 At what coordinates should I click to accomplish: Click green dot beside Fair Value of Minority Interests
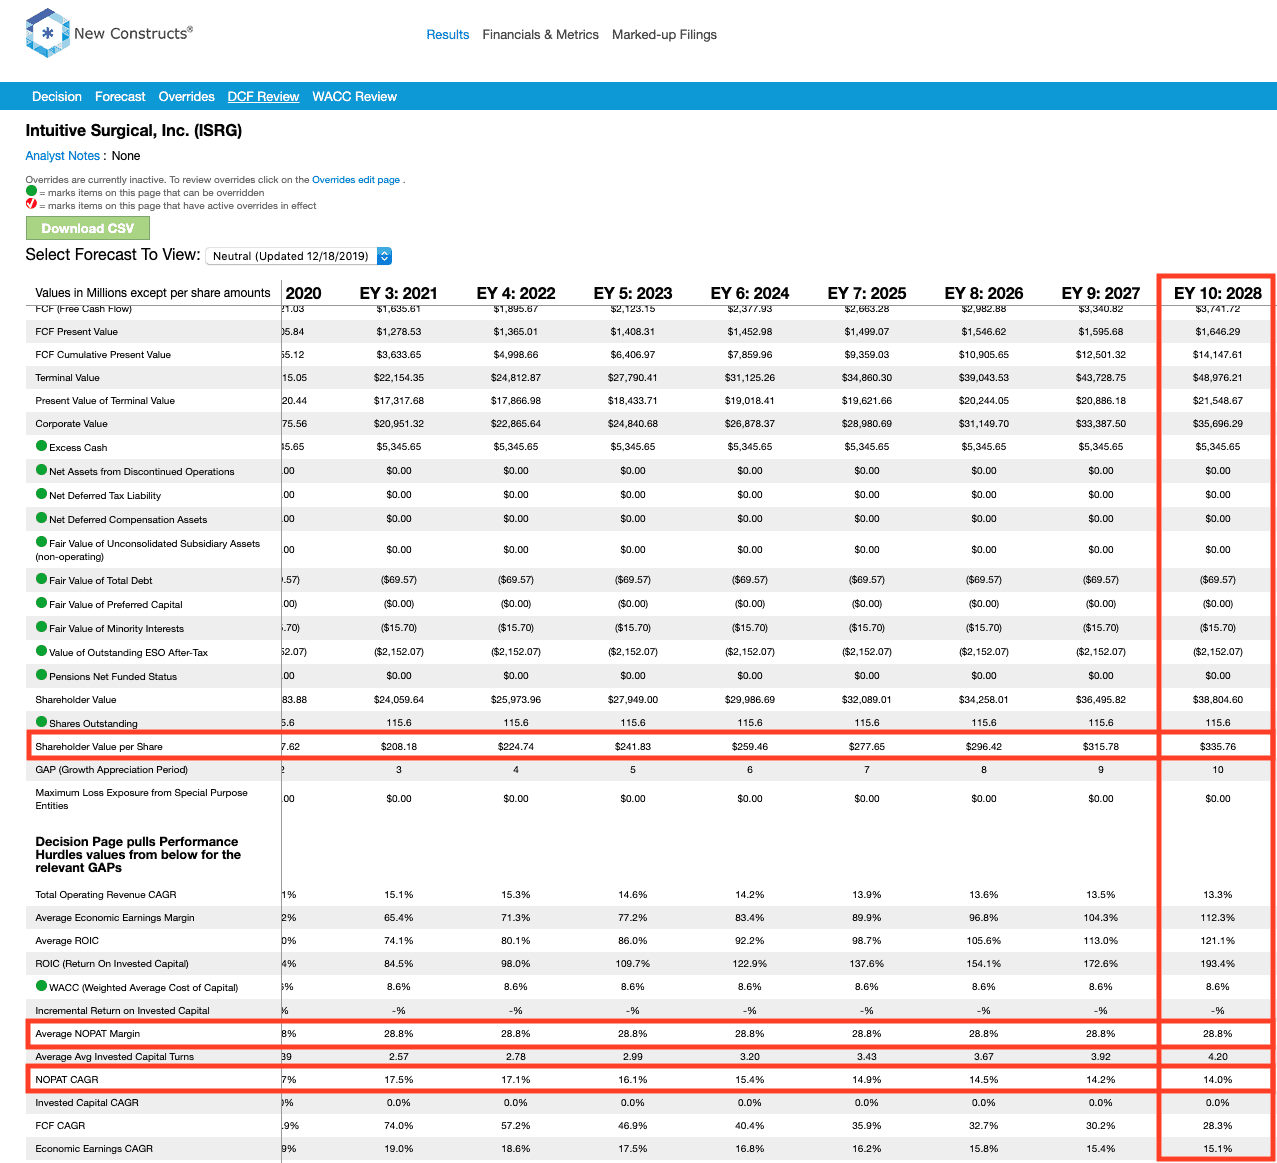[x=42, y=627]
